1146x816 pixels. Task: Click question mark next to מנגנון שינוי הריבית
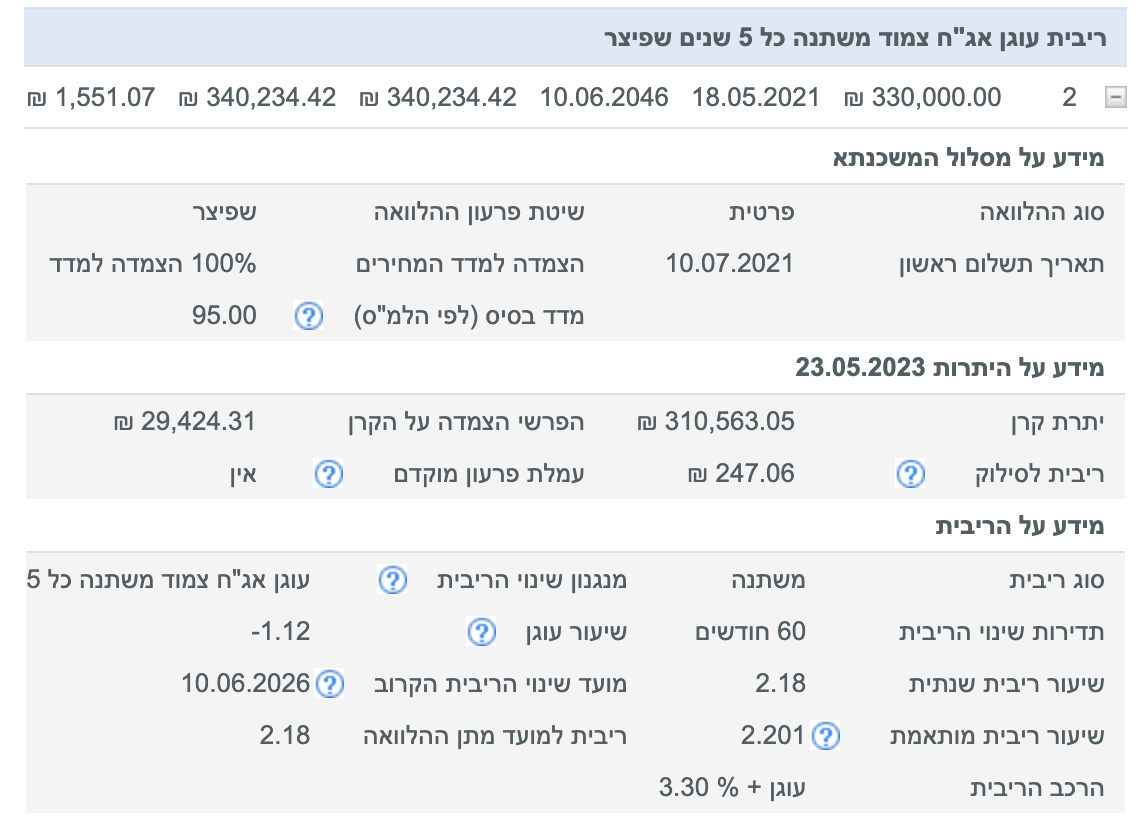point(392,580)
